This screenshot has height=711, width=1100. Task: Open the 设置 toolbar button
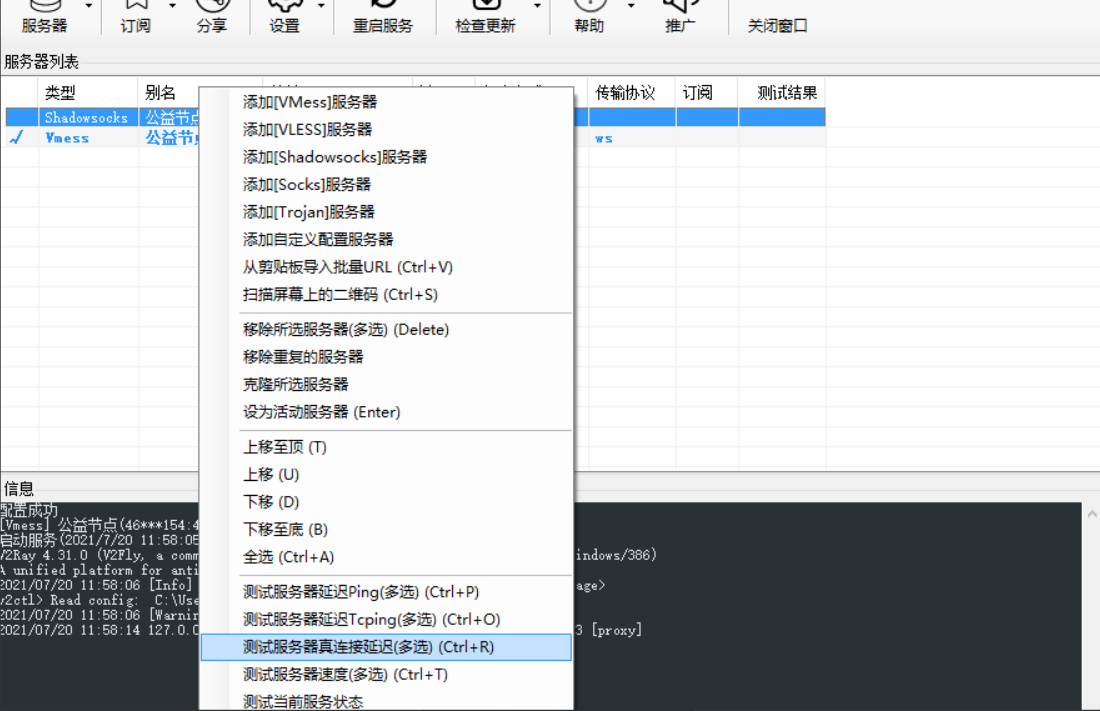[284, 18]
